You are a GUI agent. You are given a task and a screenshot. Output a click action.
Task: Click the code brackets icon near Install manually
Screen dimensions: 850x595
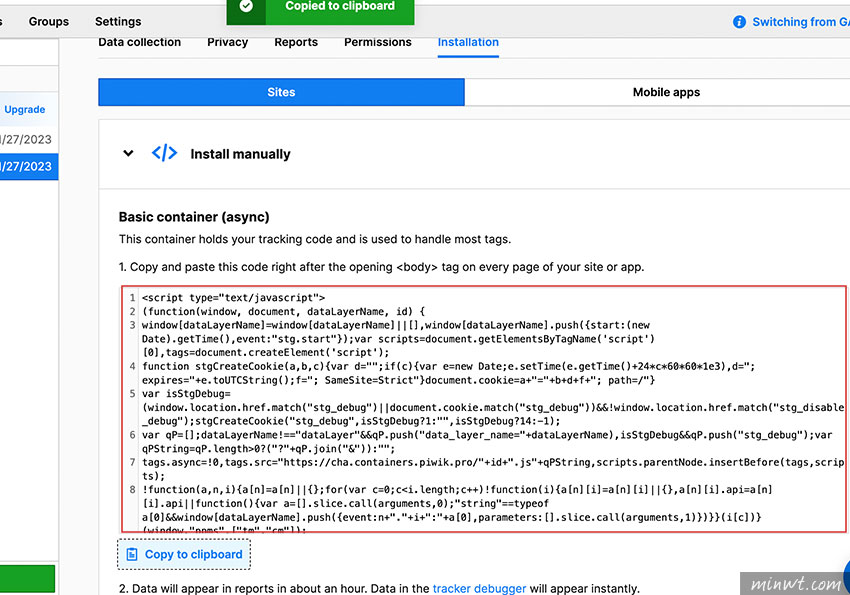click(164, 154)
